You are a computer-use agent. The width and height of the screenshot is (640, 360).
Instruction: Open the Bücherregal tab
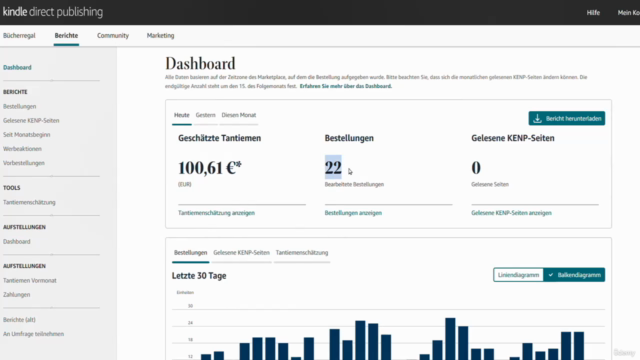tap(19, 36)
